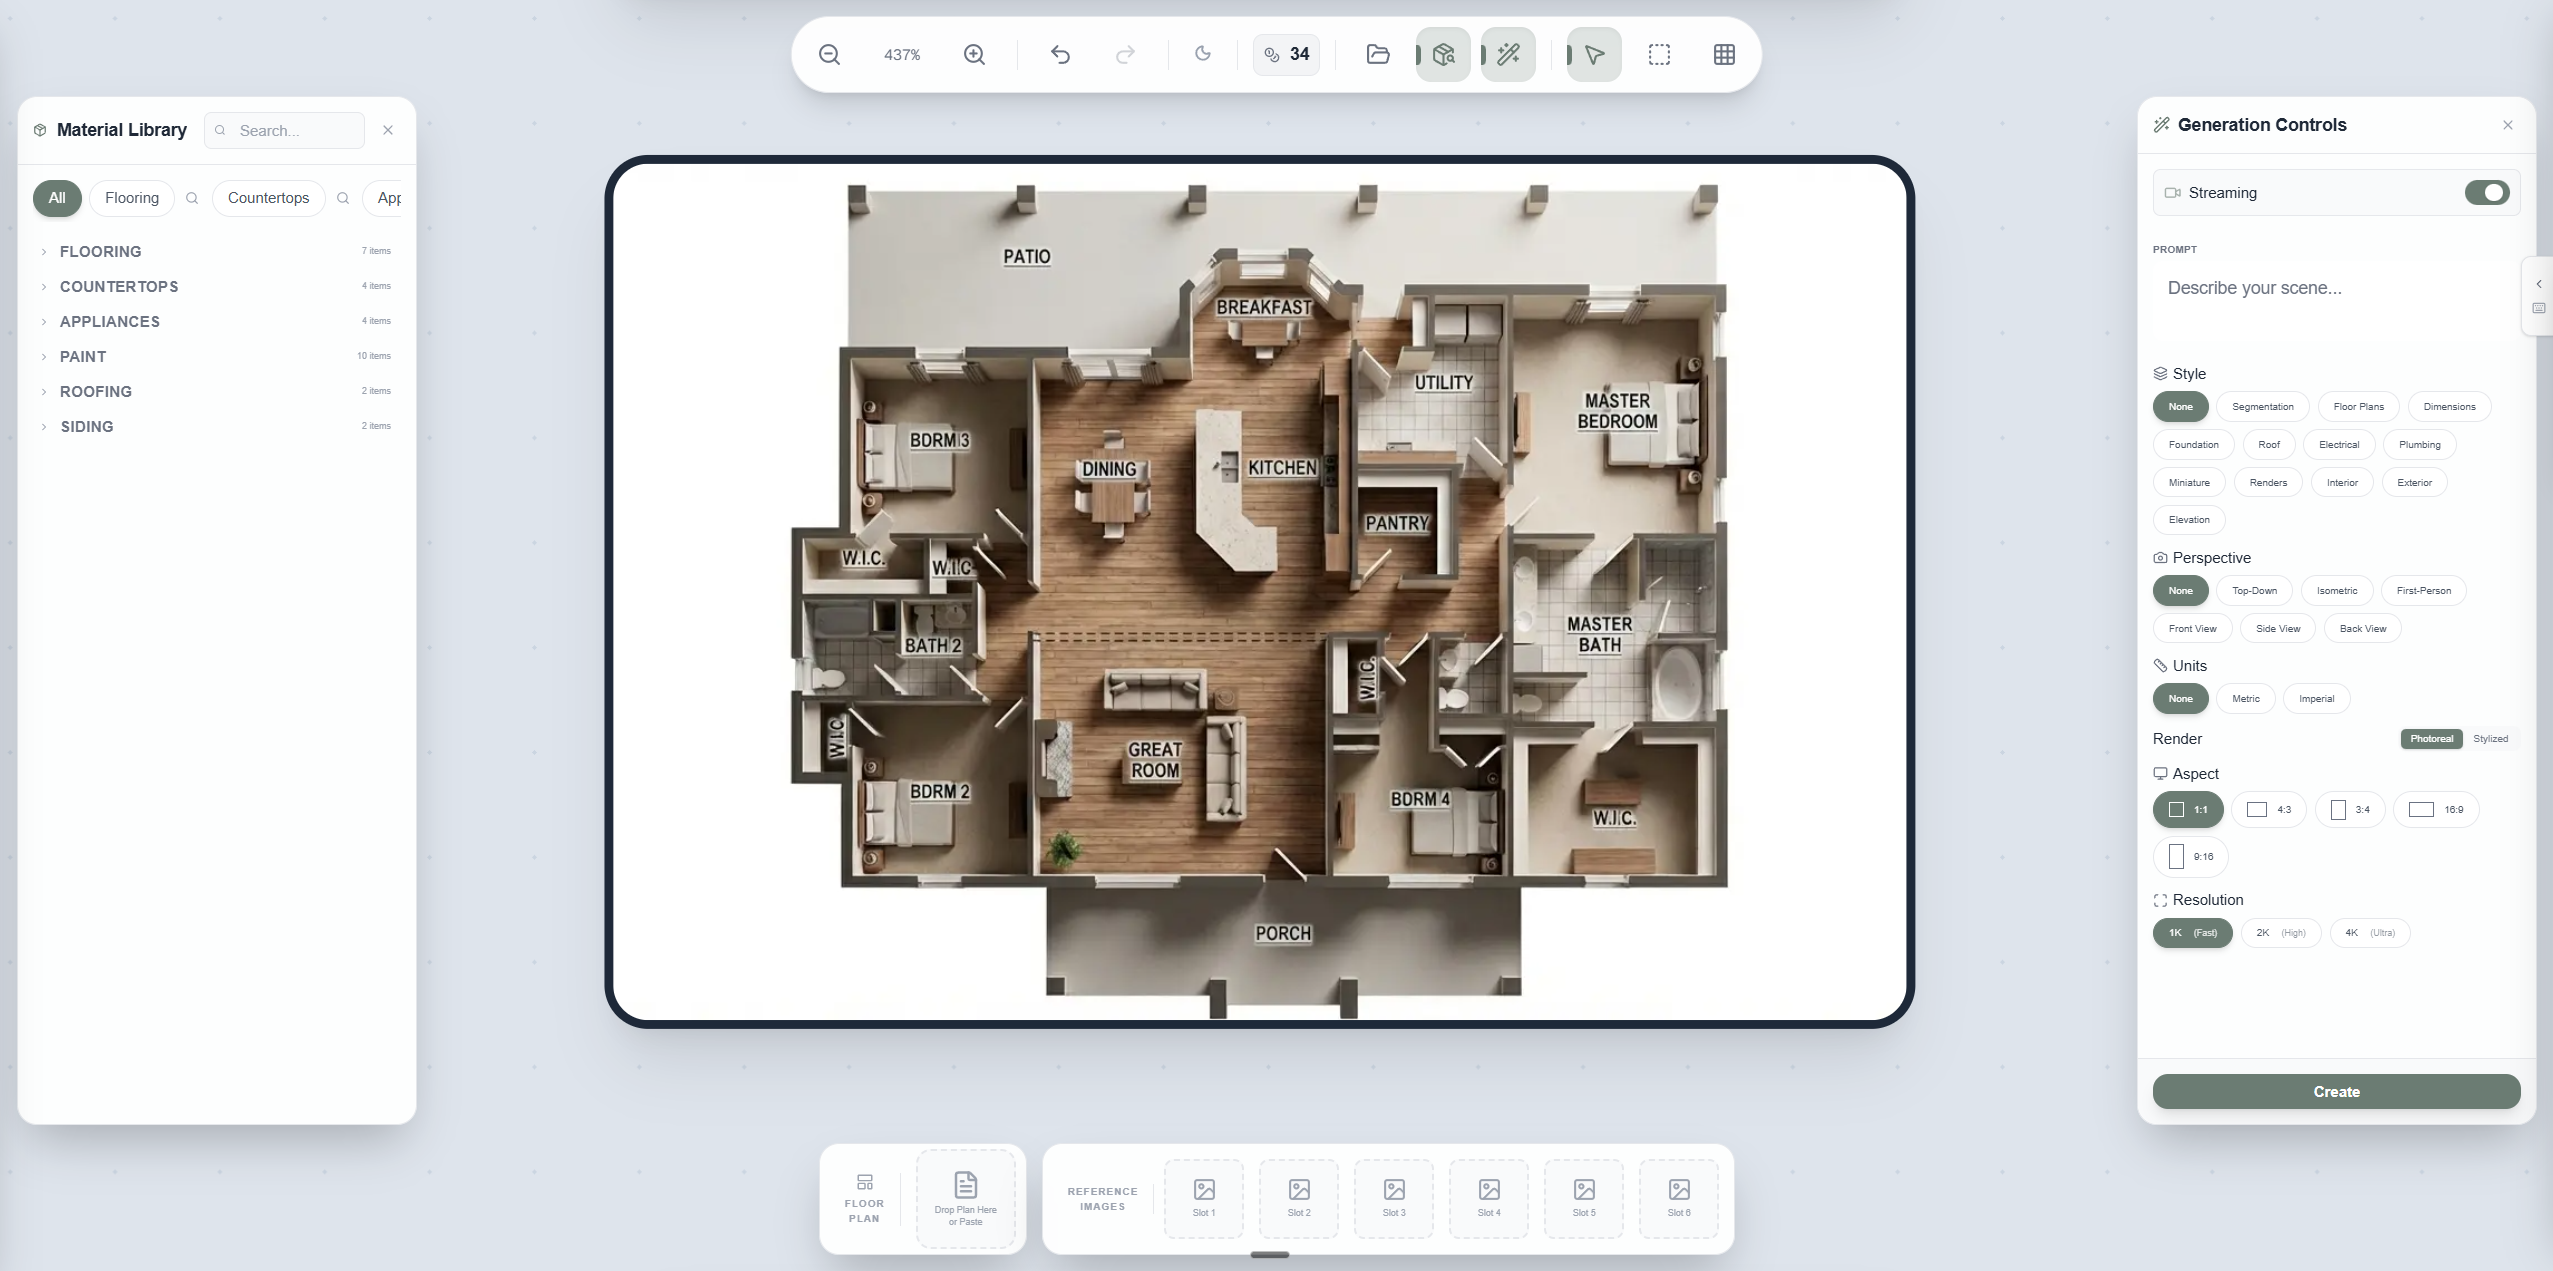Filter materials by Countertops tab
2553x1271 pixels.
[268, 198]
